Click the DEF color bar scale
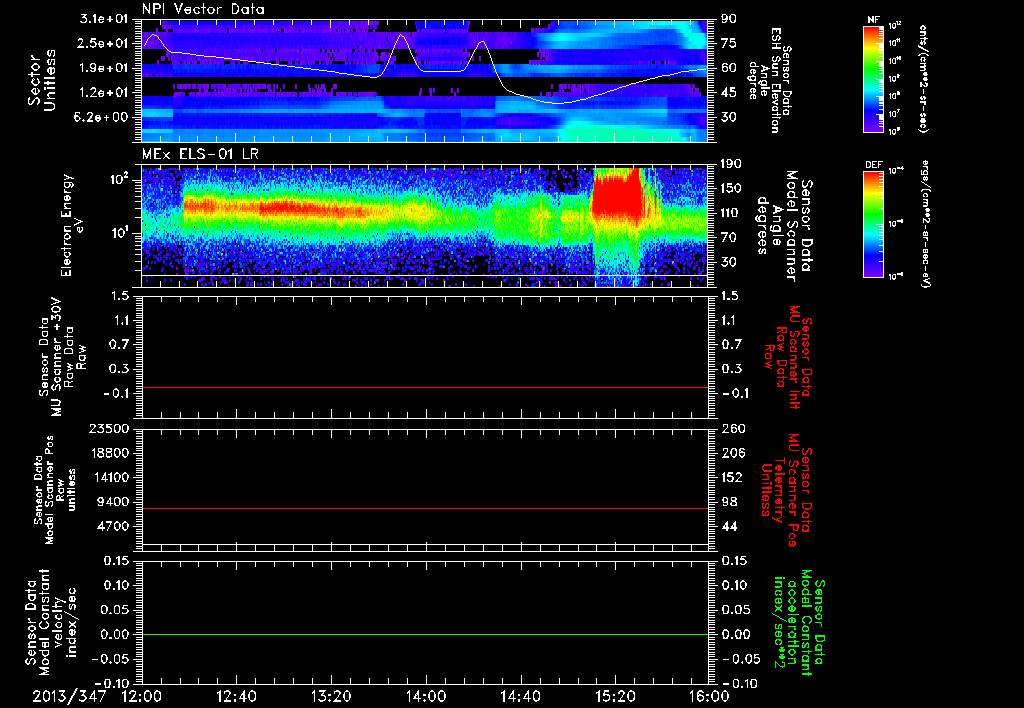Screen dimensions: 1024x708 874,224
